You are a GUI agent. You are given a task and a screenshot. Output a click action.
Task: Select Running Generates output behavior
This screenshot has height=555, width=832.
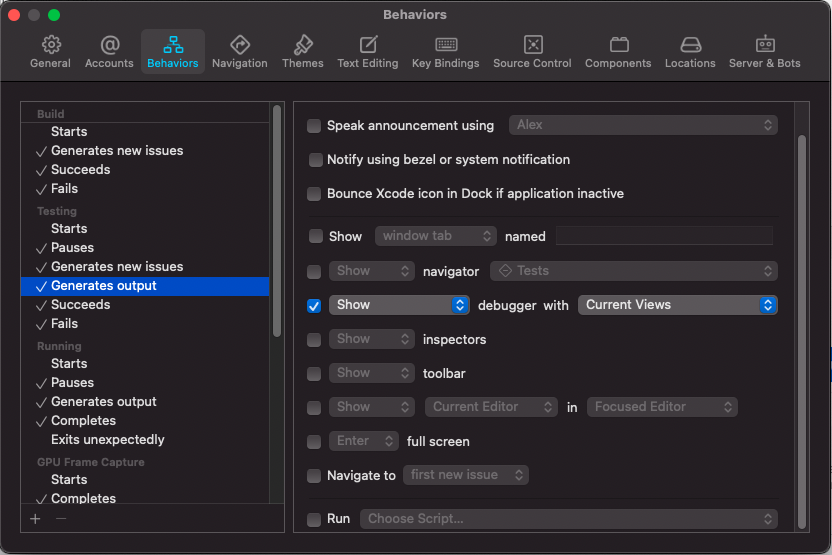[x=144, y=402]
